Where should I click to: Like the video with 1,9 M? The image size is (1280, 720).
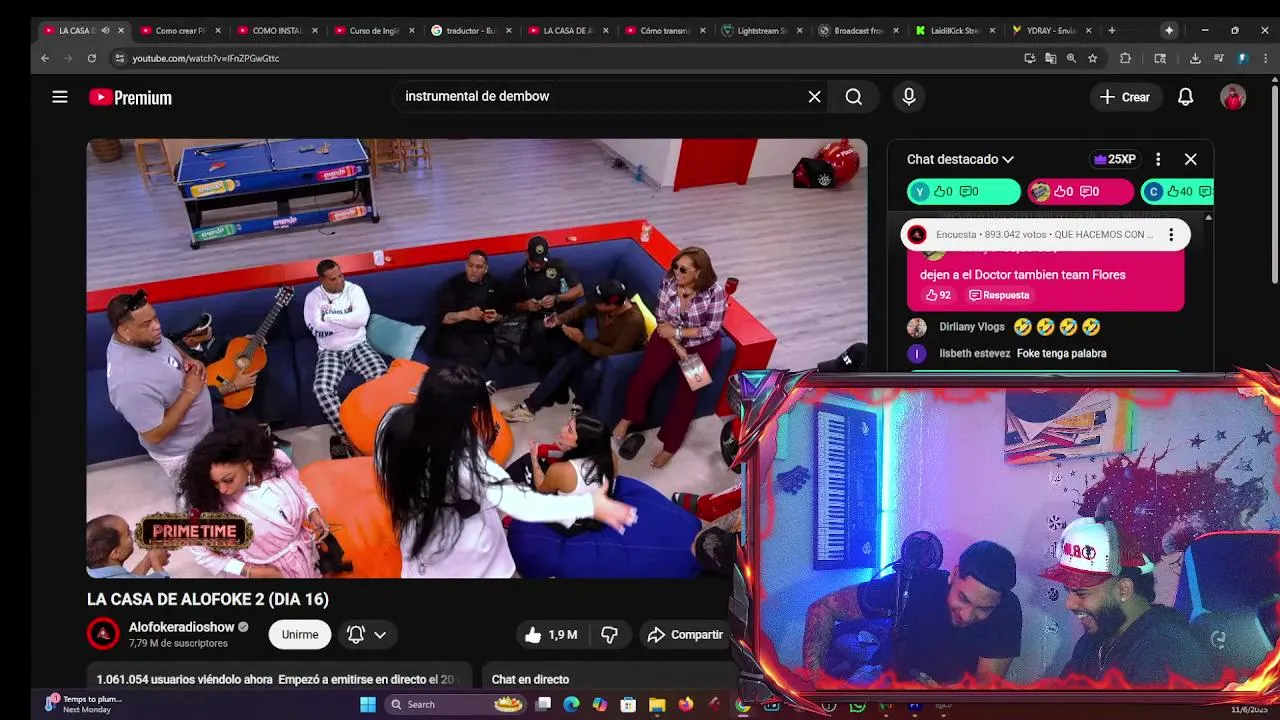(x=551, y=634)
